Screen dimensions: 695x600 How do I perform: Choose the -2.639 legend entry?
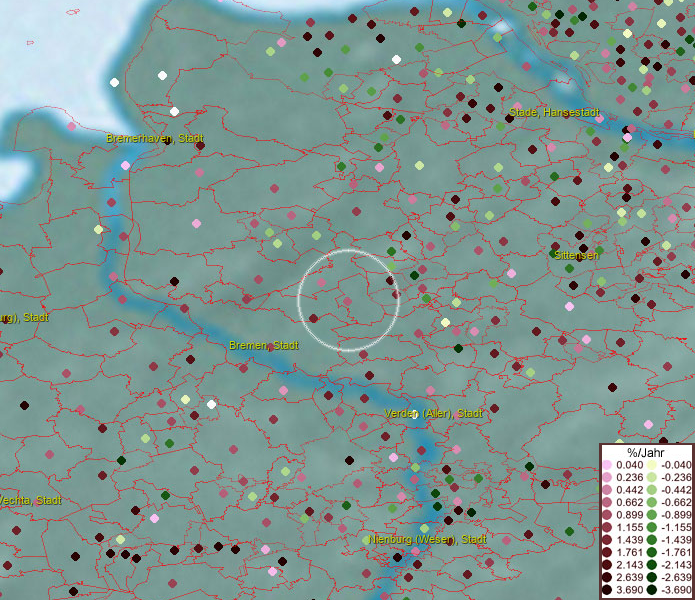click(675, 578)
